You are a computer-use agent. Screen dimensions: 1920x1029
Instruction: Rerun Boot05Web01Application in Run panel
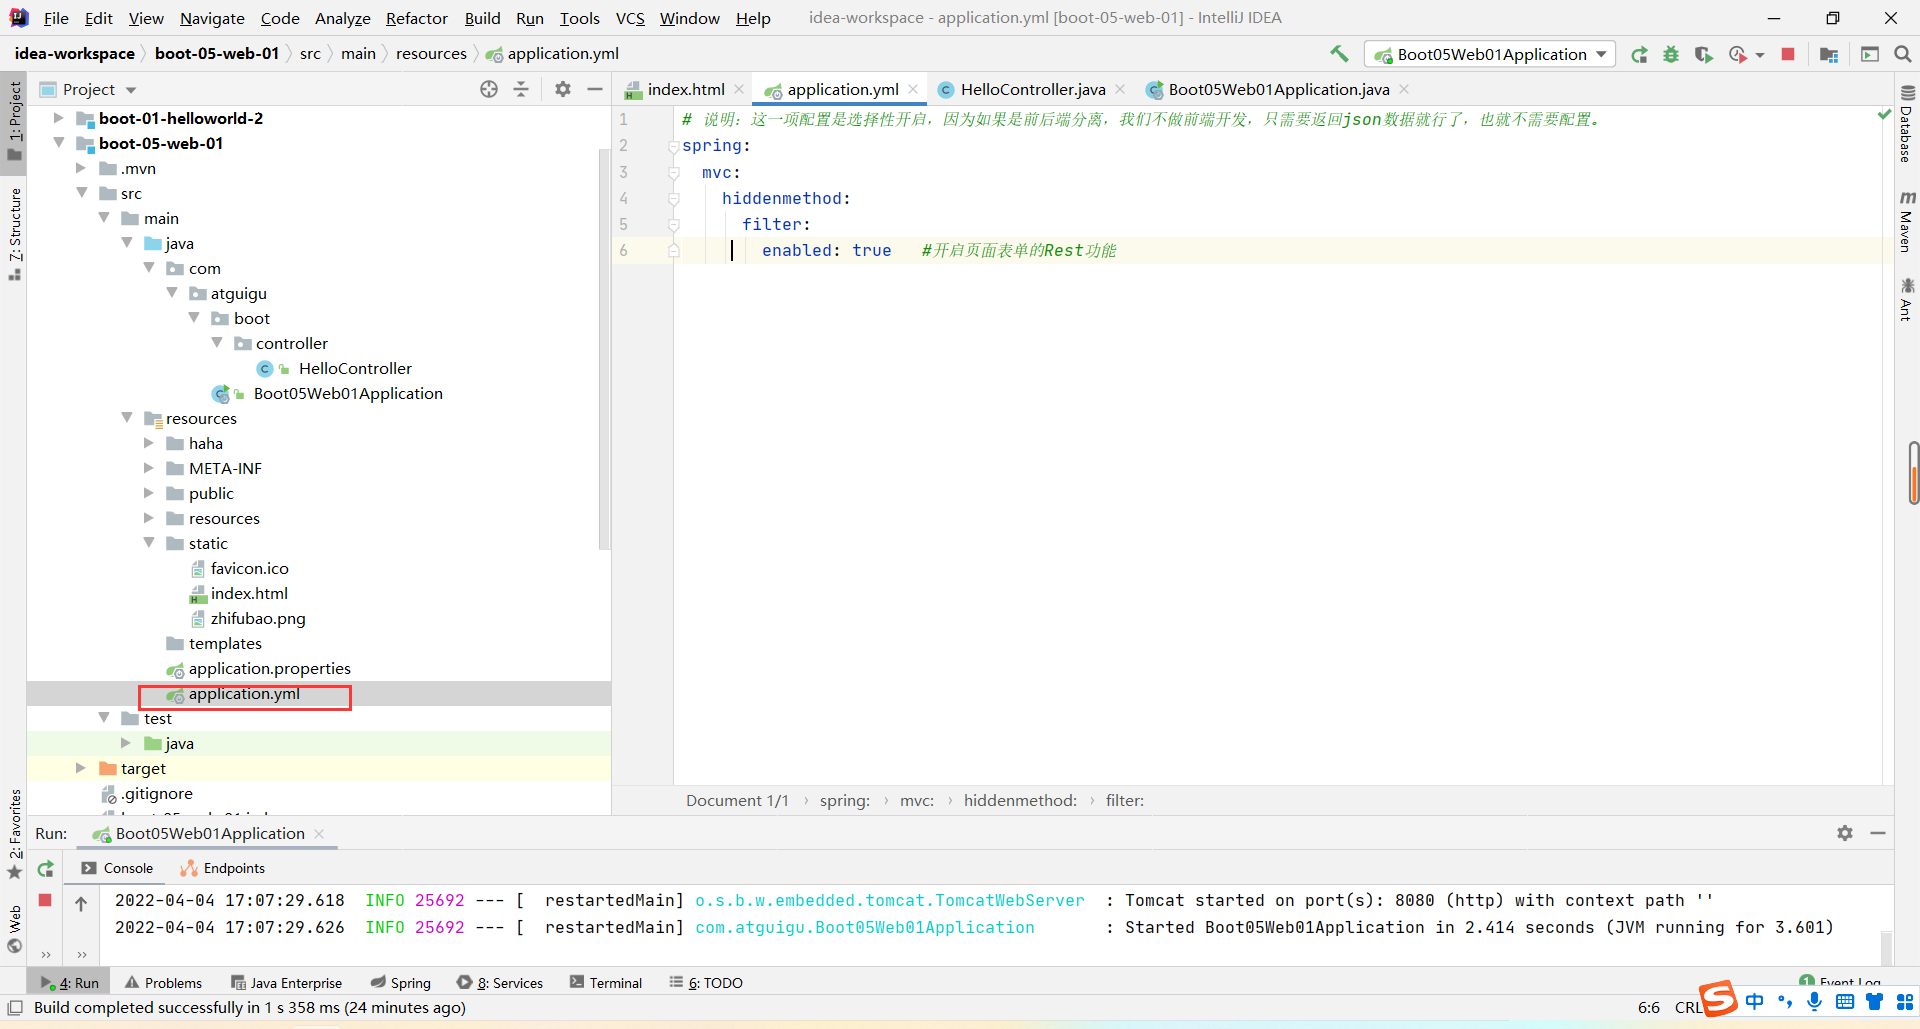pyautogui.click(x=46, y=869)
